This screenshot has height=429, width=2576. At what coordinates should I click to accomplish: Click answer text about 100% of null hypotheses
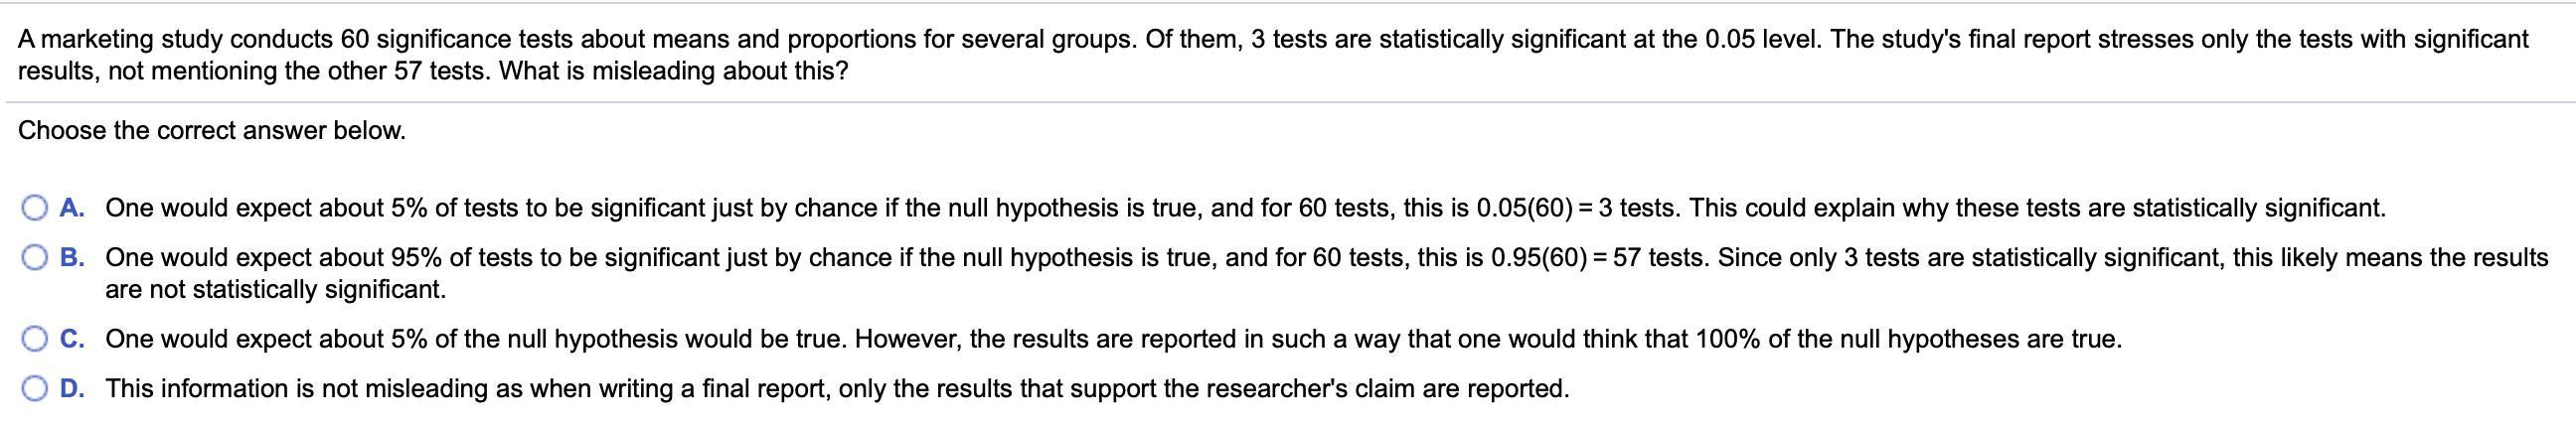pyautogui.click(x=1113, y=339)
